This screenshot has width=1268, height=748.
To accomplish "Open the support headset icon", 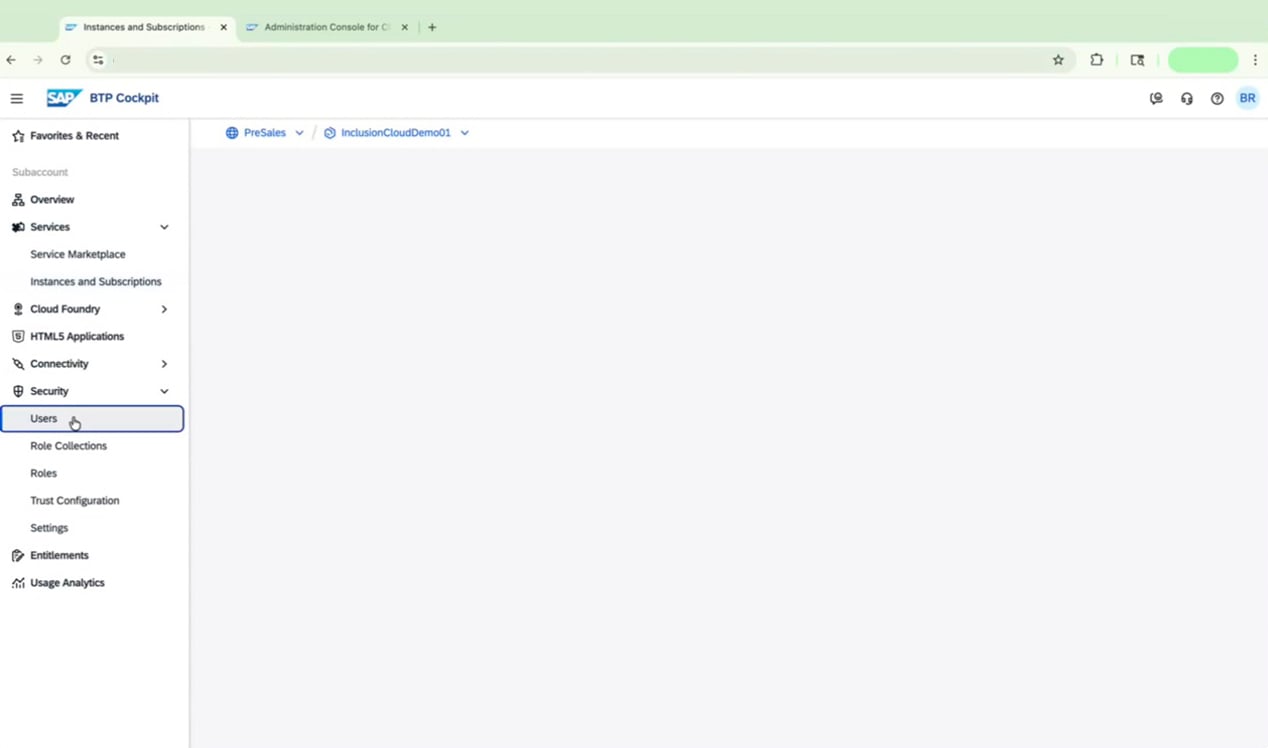I will click(x=1187, y=98).
